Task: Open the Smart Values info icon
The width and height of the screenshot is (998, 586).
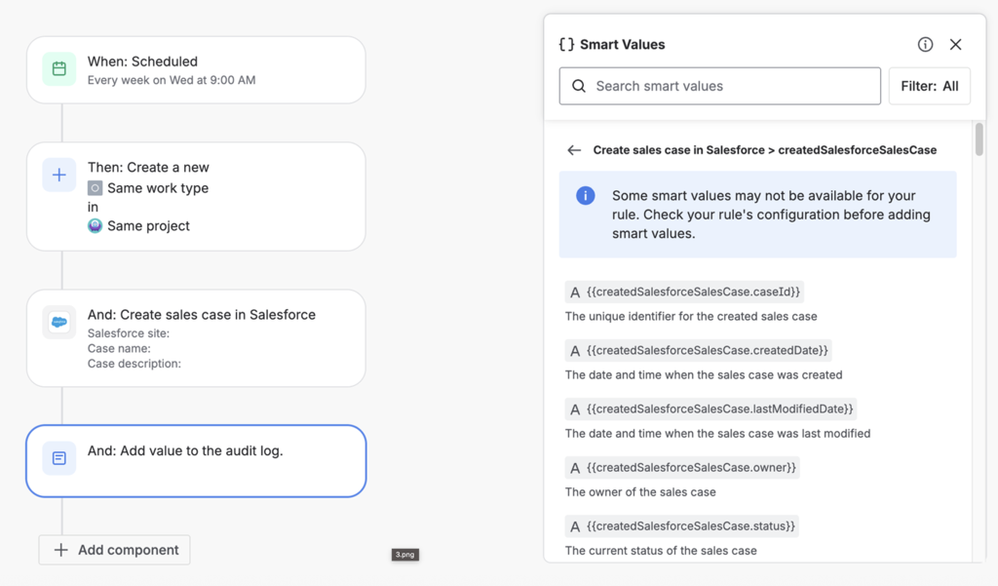Action: pyautogui.click(x=925, y=44)
